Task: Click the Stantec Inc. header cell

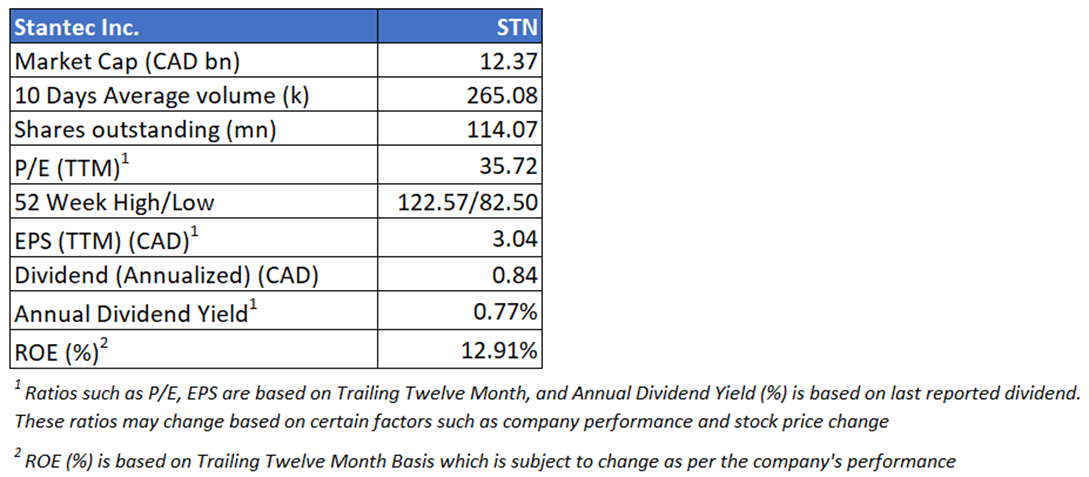Action: [77, 25]
